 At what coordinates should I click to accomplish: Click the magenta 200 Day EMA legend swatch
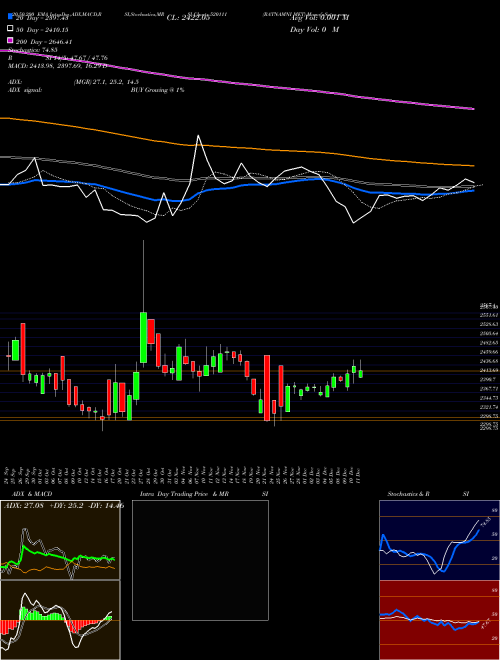tap(10, 41)
